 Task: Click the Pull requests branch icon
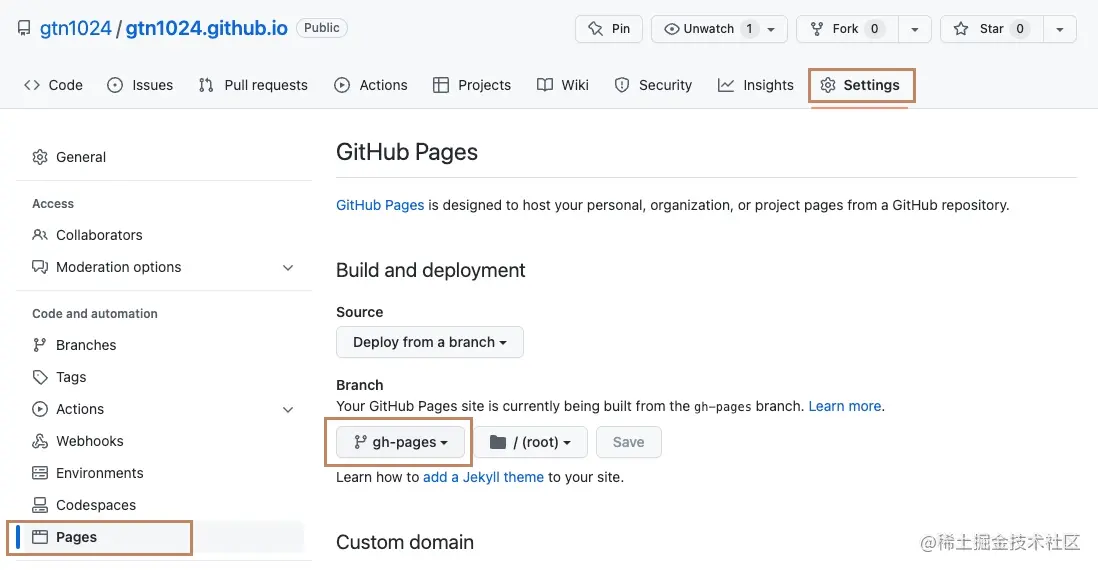pyautogui.click(x=206, y=85)
